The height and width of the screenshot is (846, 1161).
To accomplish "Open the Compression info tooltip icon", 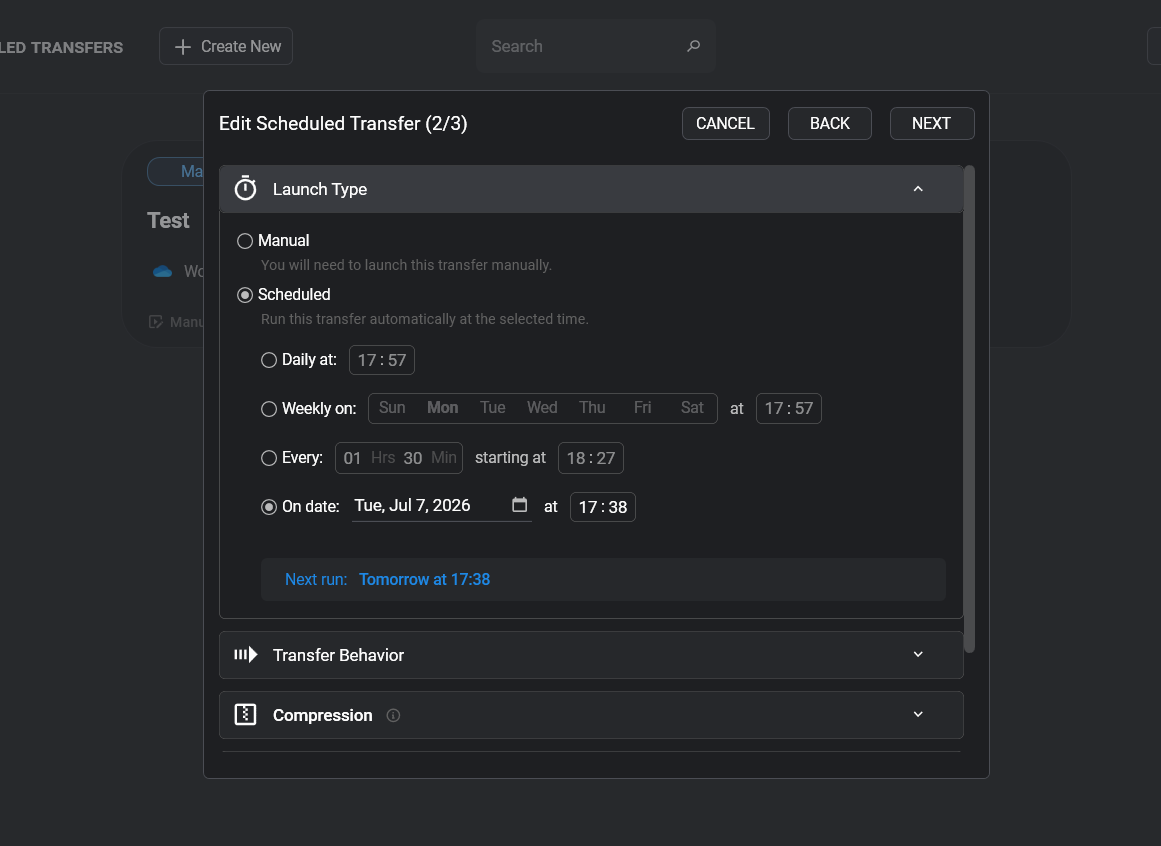I will click(393, 715).
